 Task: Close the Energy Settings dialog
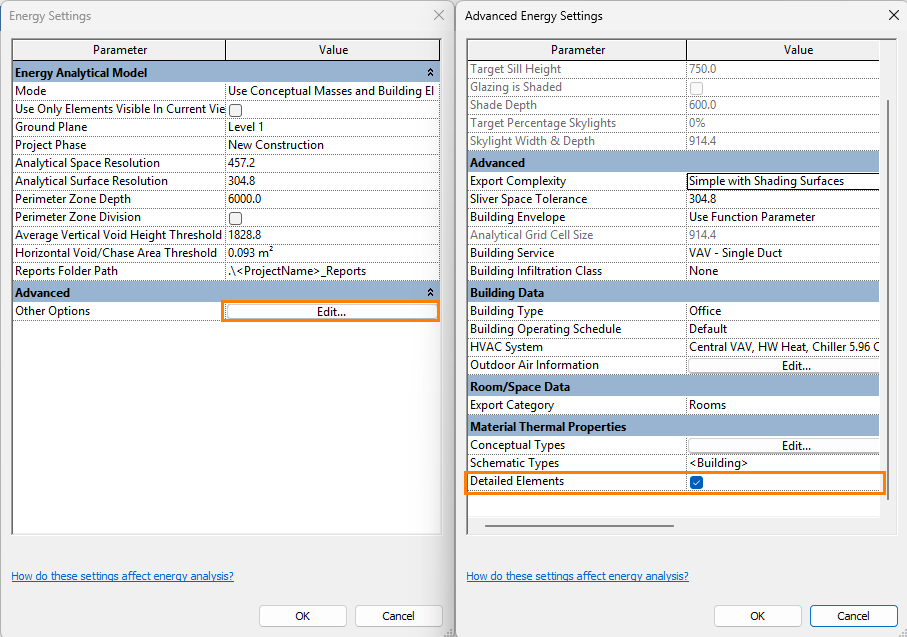click(x=438, y=16)
